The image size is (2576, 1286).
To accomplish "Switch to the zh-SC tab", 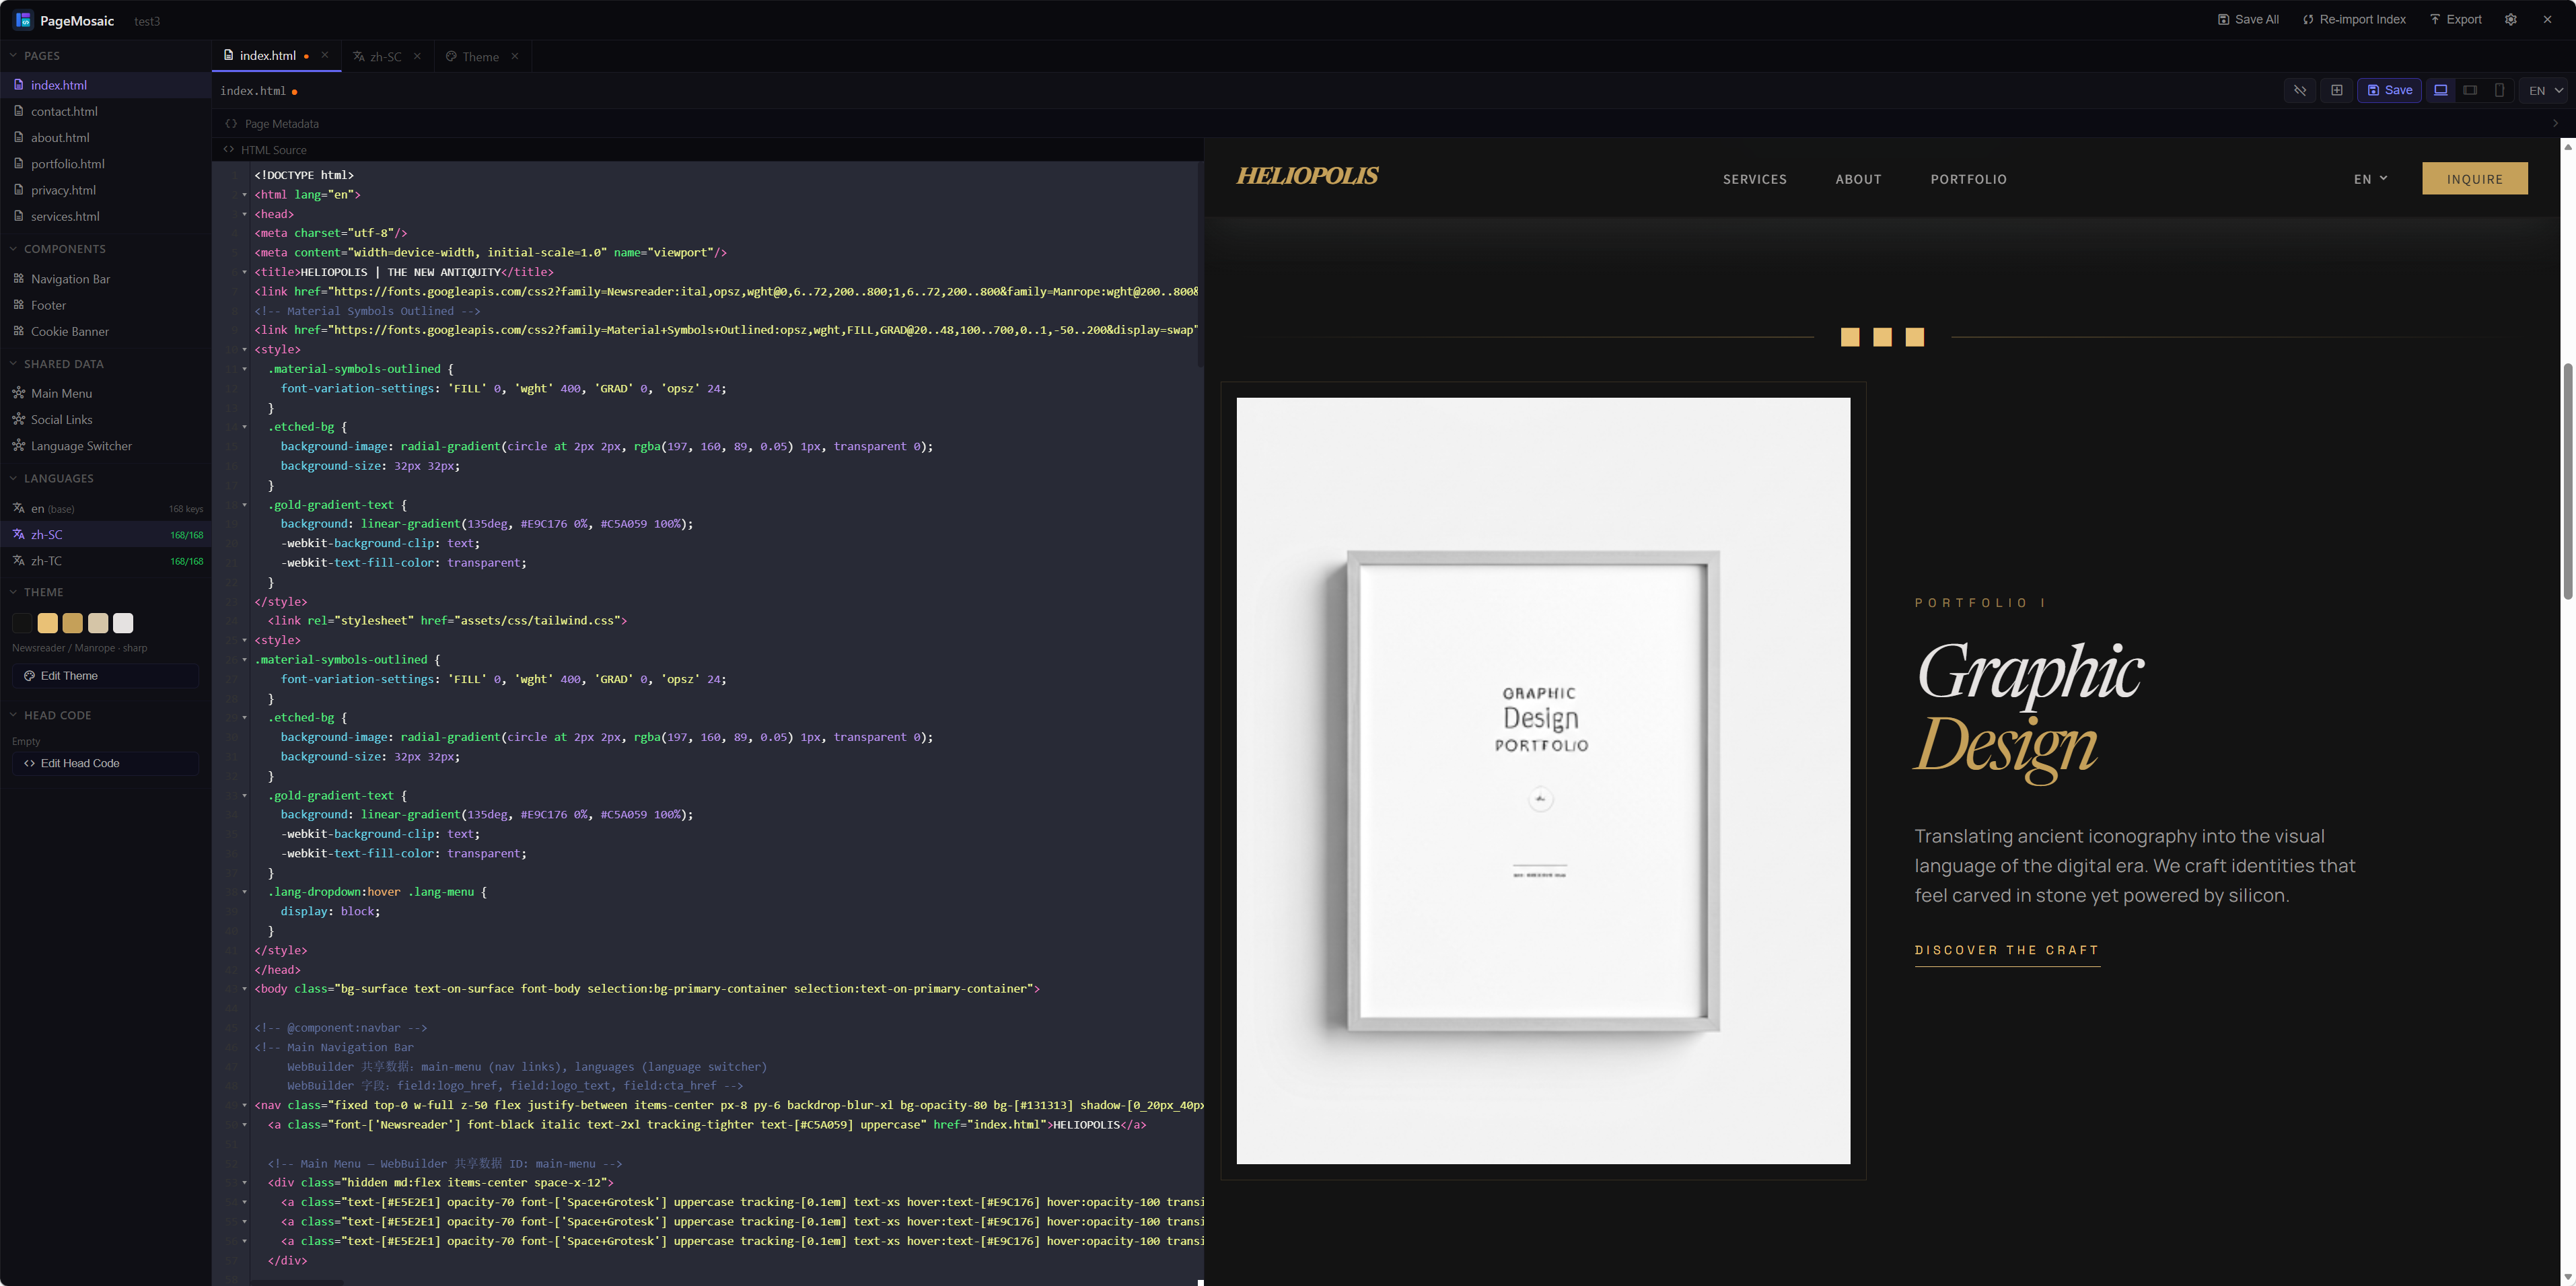I will pos(385,56).
